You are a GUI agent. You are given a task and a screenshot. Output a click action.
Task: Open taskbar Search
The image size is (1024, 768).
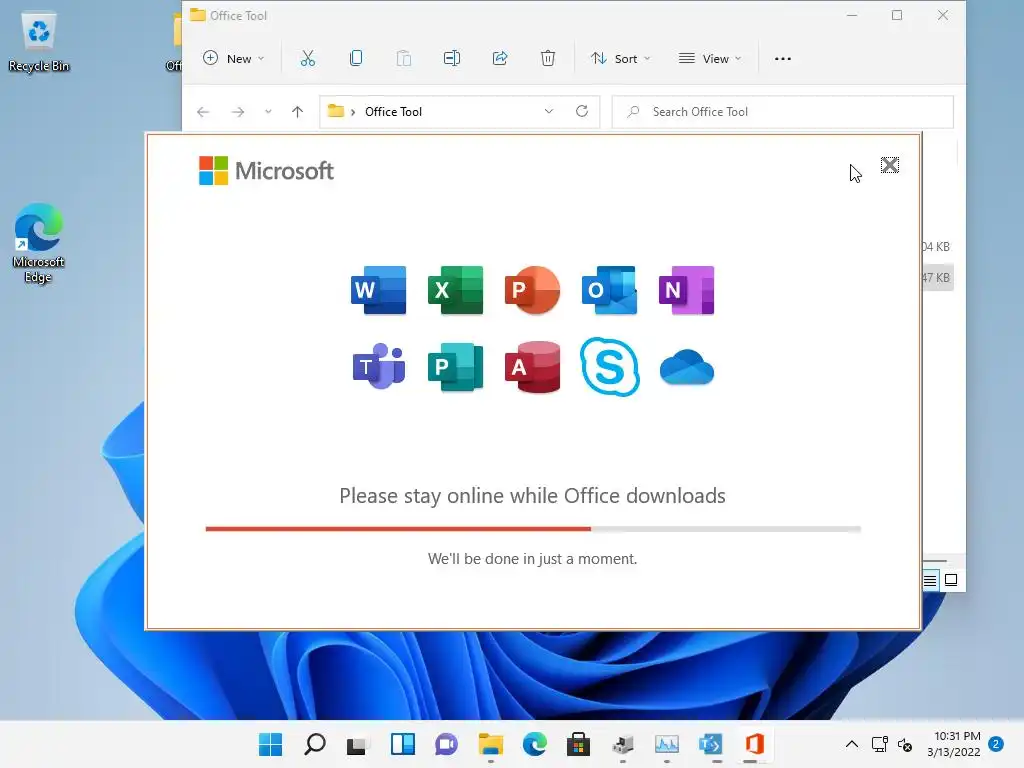[315, 744]
